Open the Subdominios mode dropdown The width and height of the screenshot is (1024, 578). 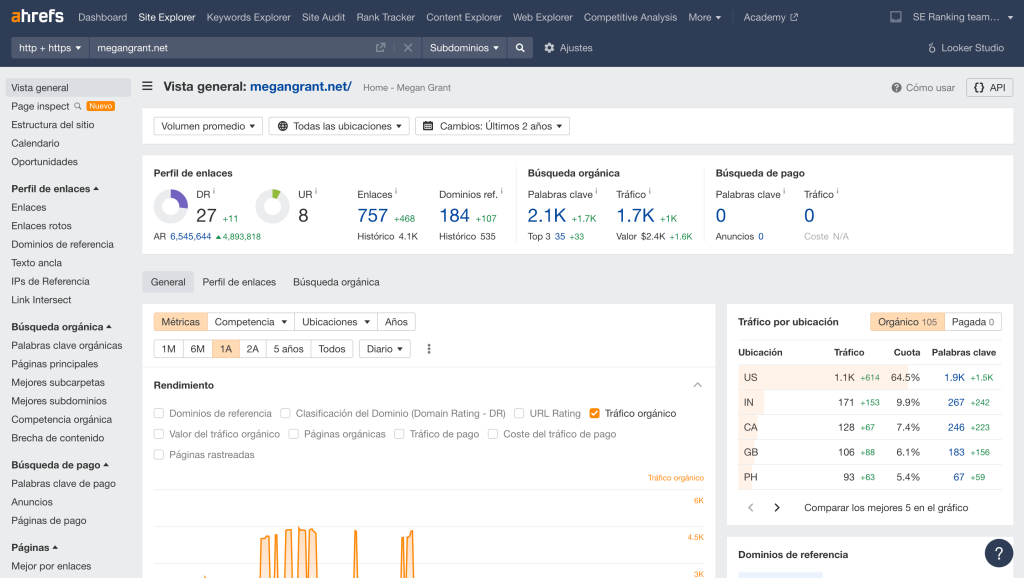coord(464,48)
